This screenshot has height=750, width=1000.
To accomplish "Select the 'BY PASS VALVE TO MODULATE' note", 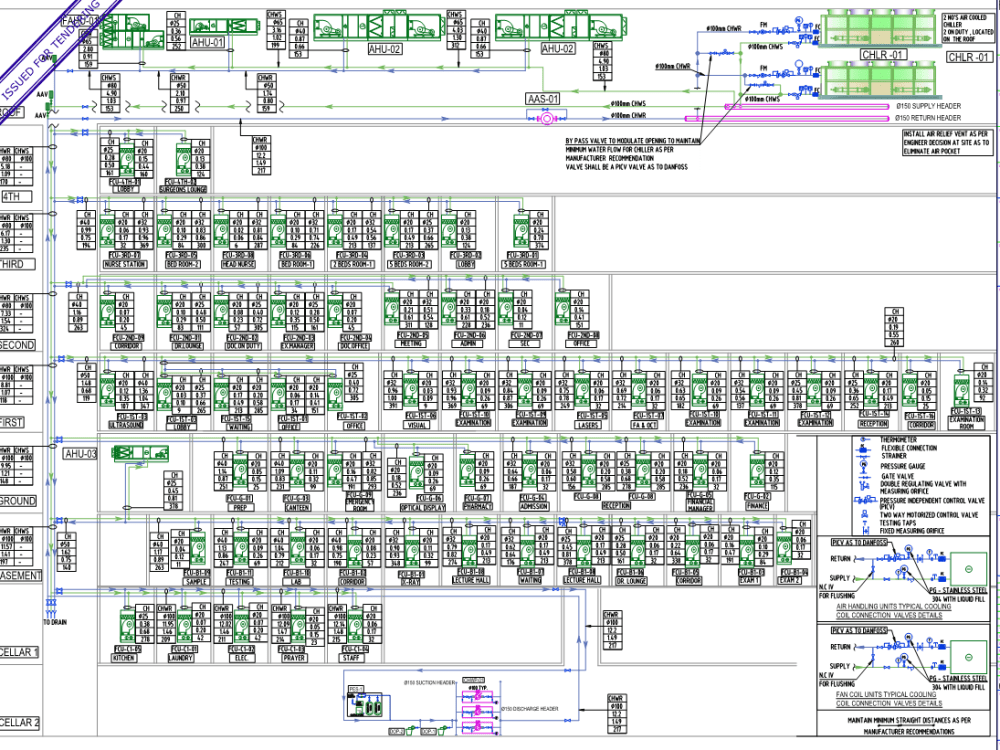I will coord(633,154).
